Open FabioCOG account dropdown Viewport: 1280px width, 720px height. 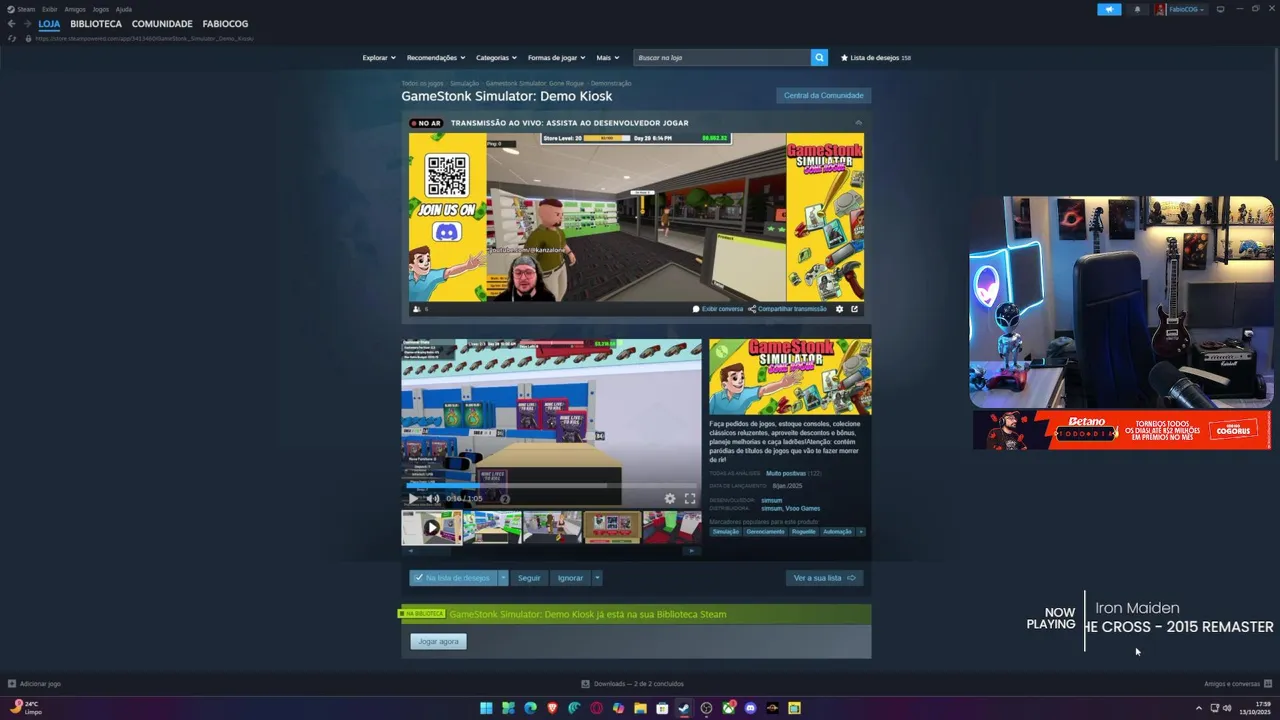pos(1186,9)
